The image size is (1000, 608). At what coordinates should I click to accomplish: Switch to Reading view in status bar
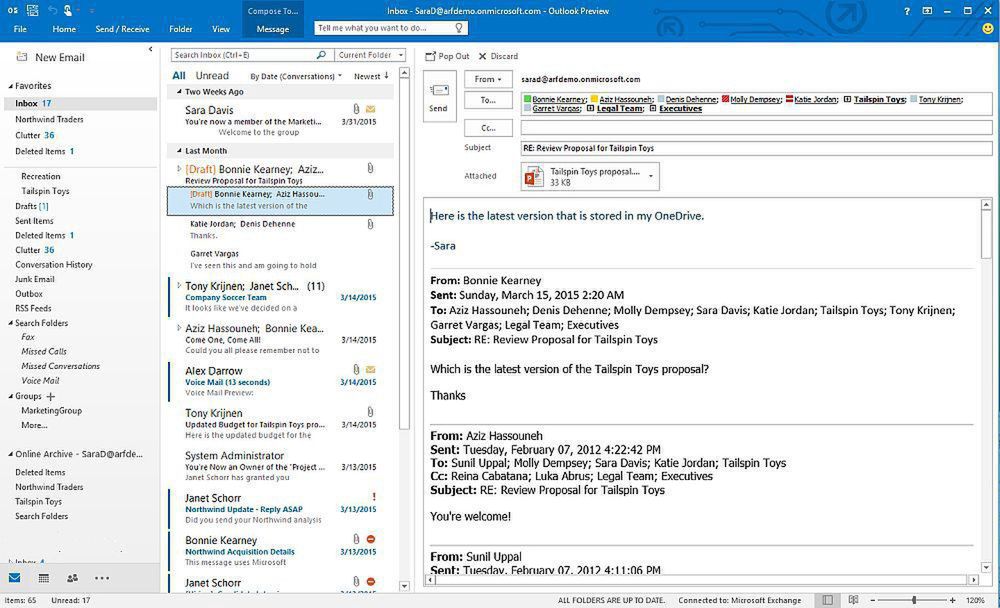pyautogui.click(x=853, y=600)
